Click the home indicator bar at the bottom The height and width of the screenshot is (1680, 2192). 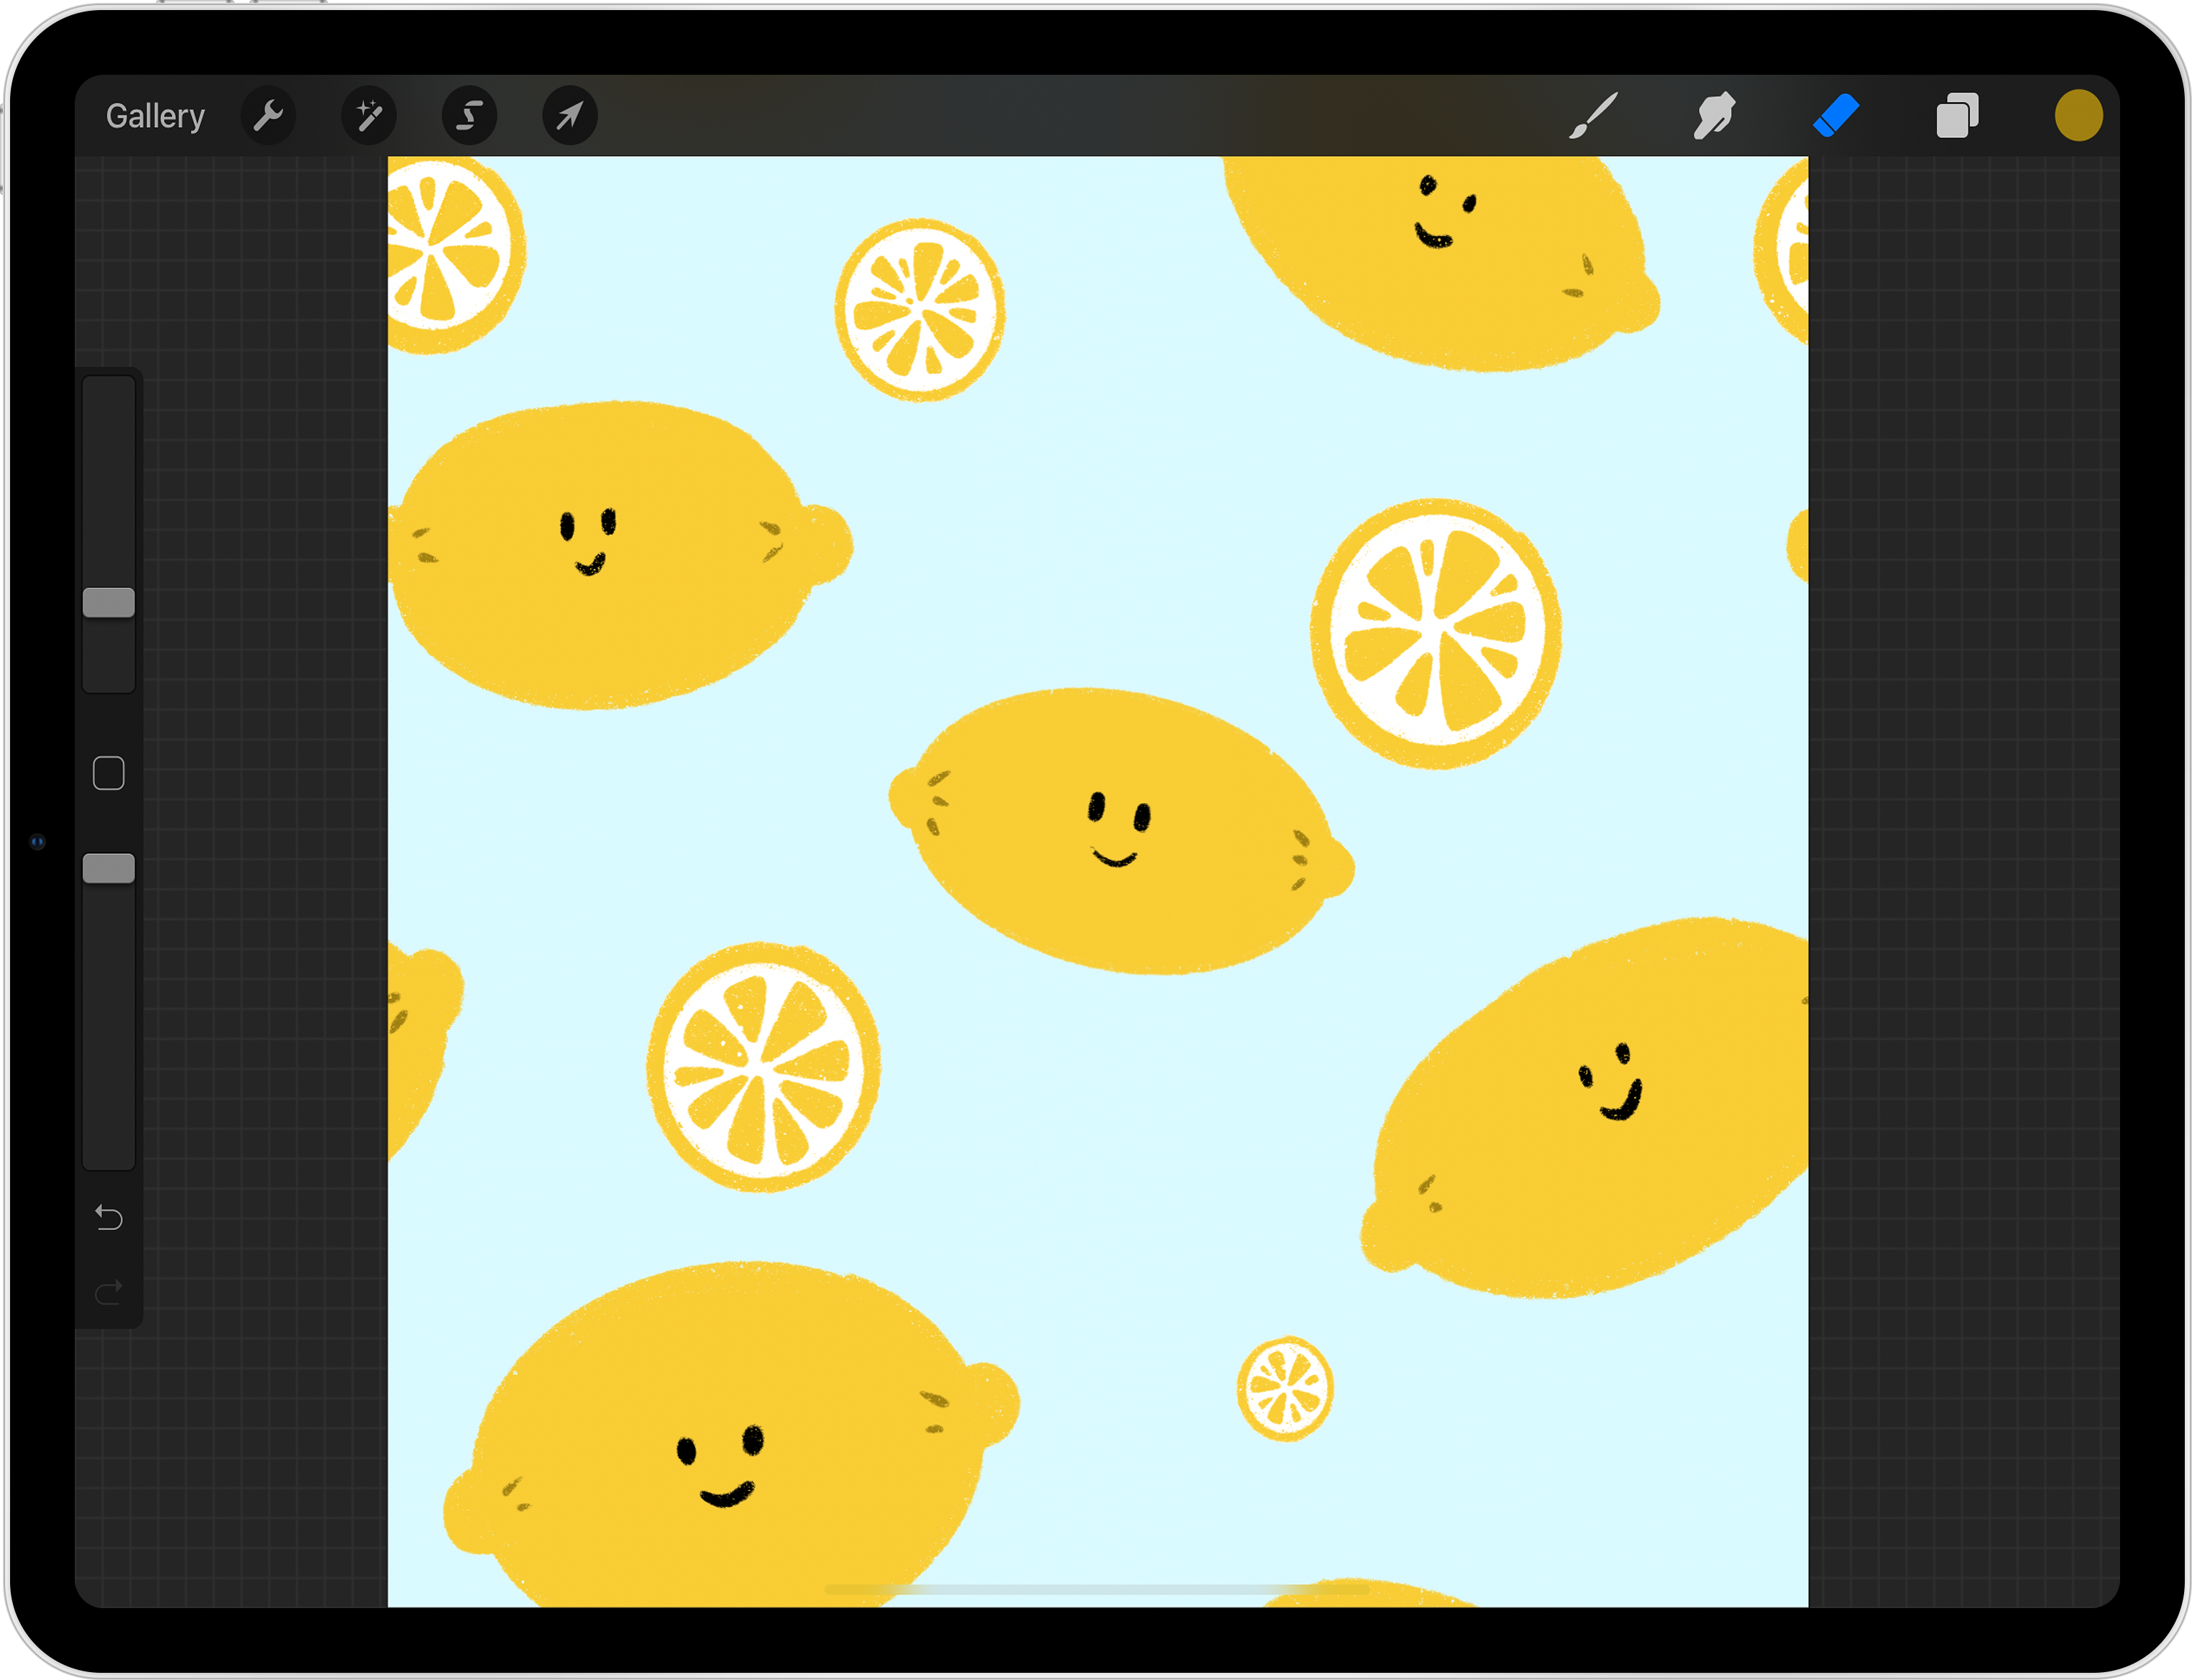pyautogui.click(x=1096, y=1589)
